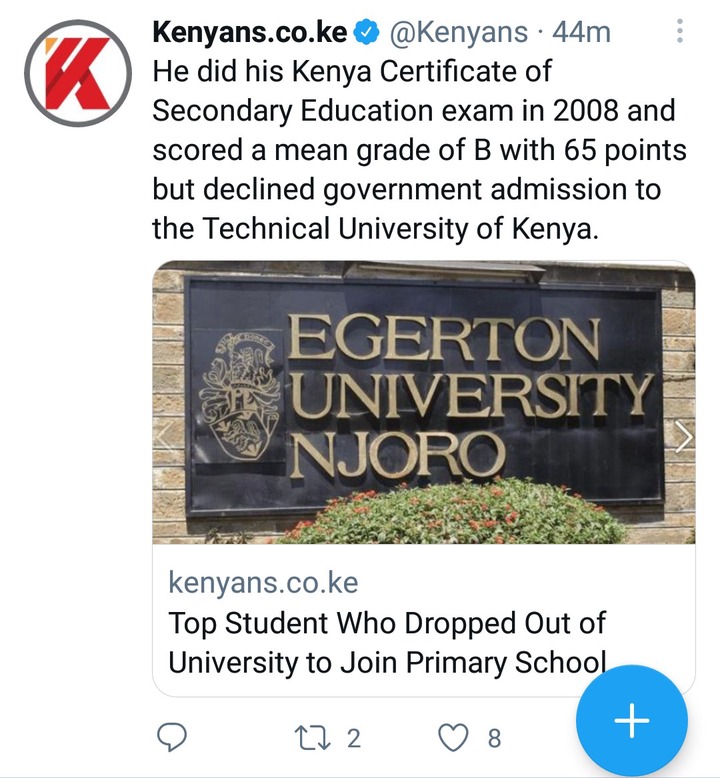Click the like count showing 8
This screenshot has height=778, width=720.
493,739
